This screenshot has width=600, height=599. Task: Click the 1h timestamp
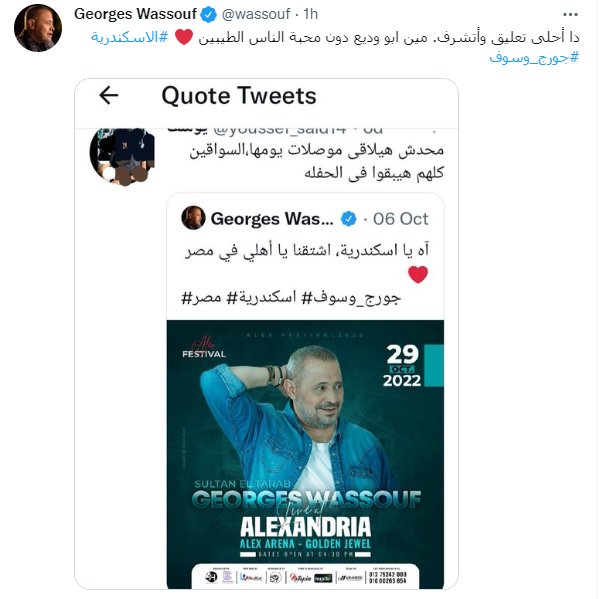tap(311, 14)
